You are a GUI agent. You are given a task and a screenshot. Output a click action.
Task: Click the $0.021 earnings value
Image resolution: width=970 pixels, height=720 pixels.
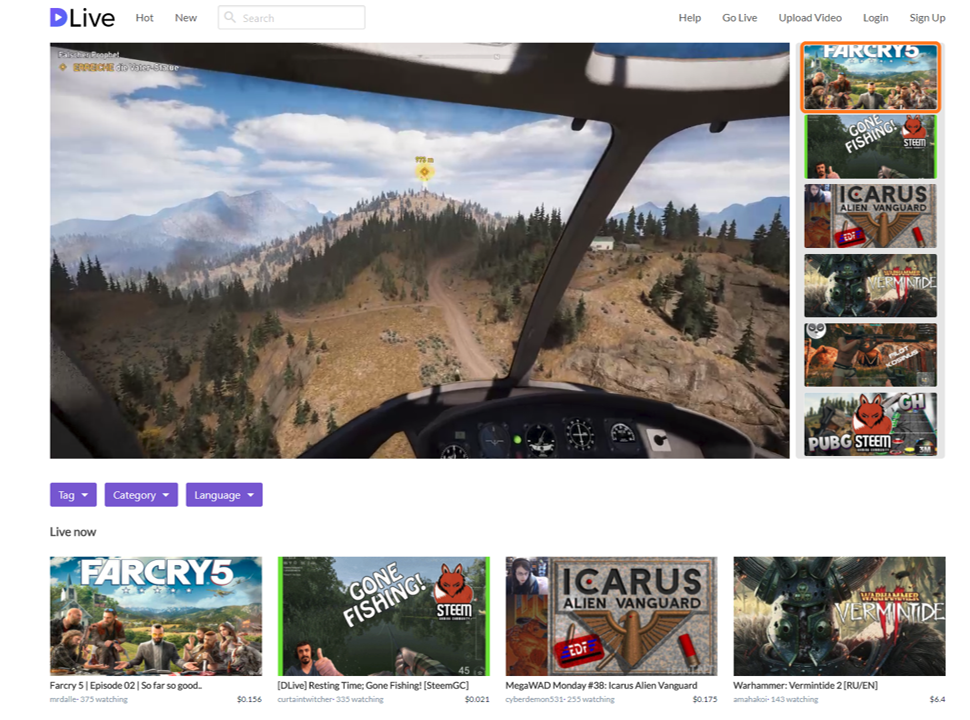[477, 700]
